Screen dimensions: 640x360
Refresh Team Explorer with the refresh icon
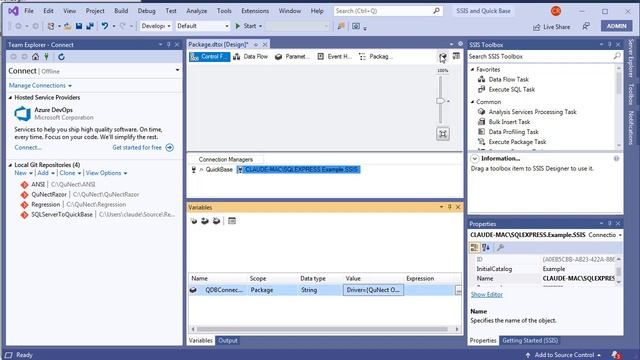61,57
